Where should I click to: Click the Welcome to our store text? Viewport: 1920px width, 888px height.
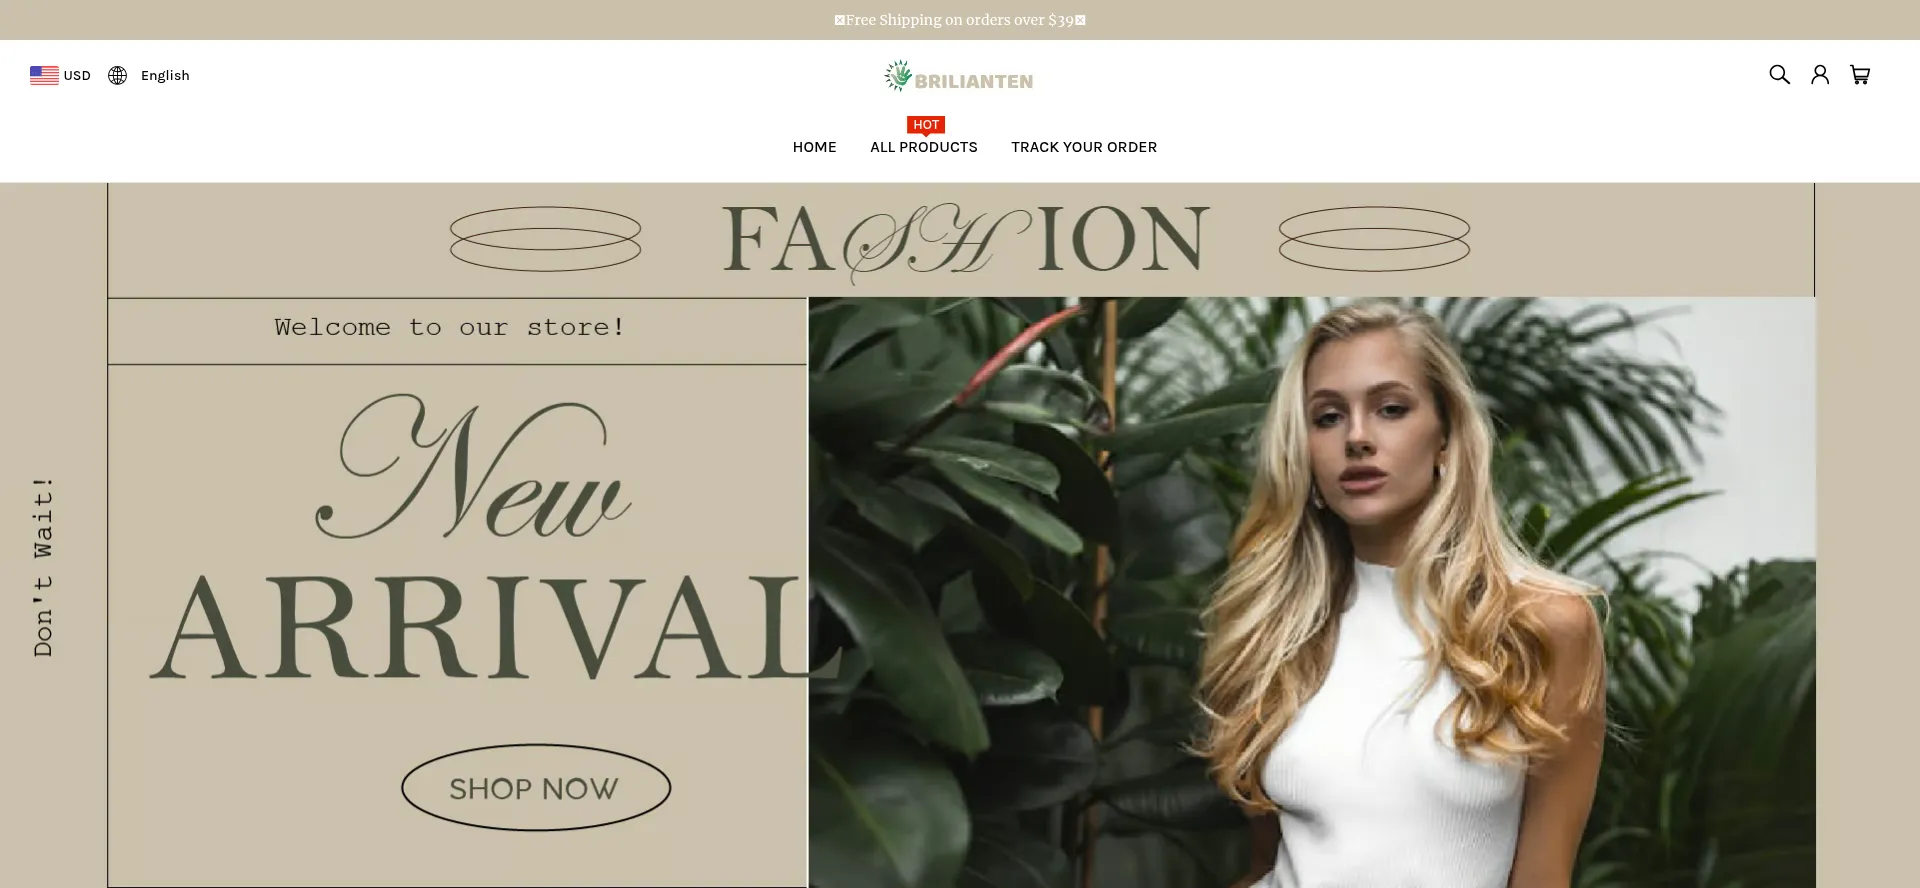coord(450,327)
